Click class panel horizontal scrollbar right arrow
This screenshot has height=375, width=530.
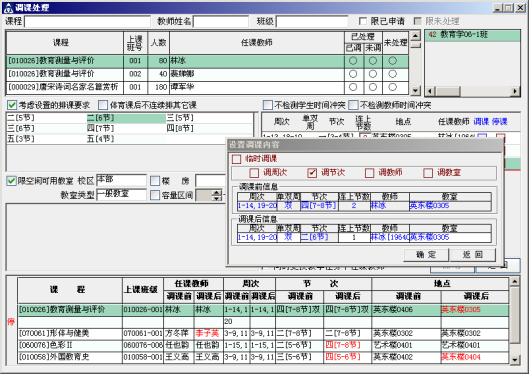point(515,91)
